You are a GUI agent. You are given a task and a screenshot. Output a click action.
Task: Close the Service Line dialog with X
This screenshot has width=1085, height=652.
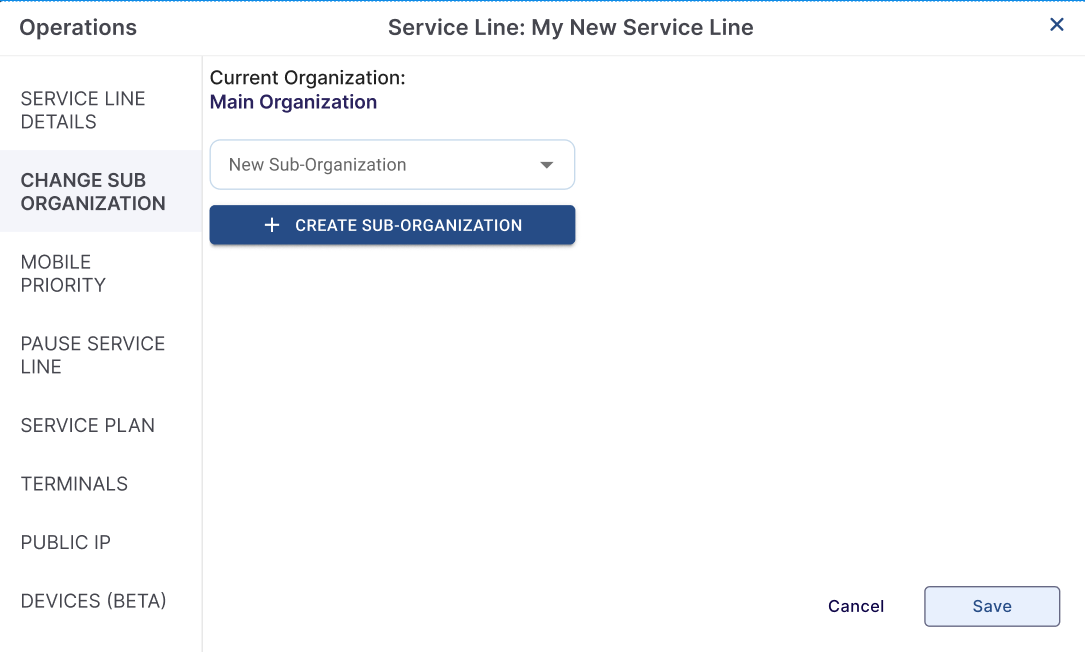1056,25
